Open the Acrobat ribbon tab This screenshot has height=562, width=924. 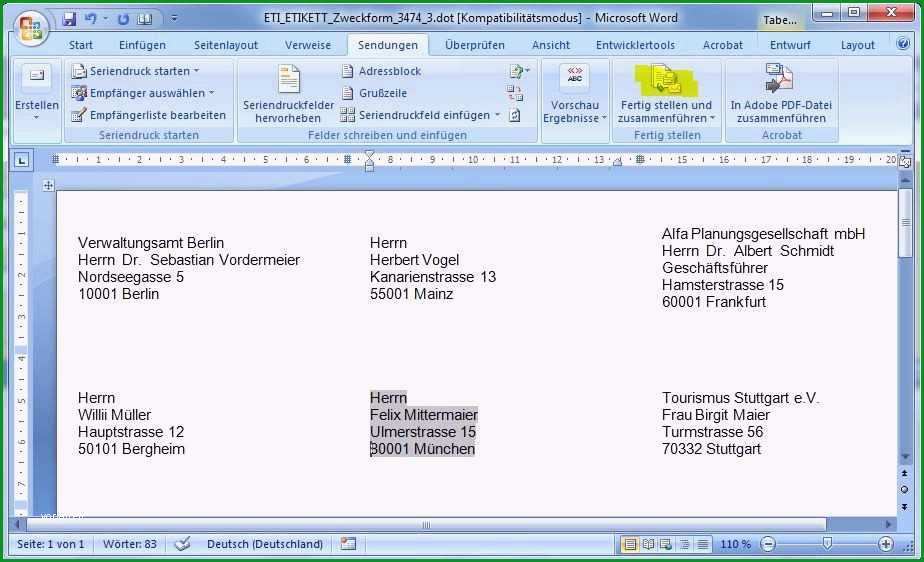click(x=722, y=45)
